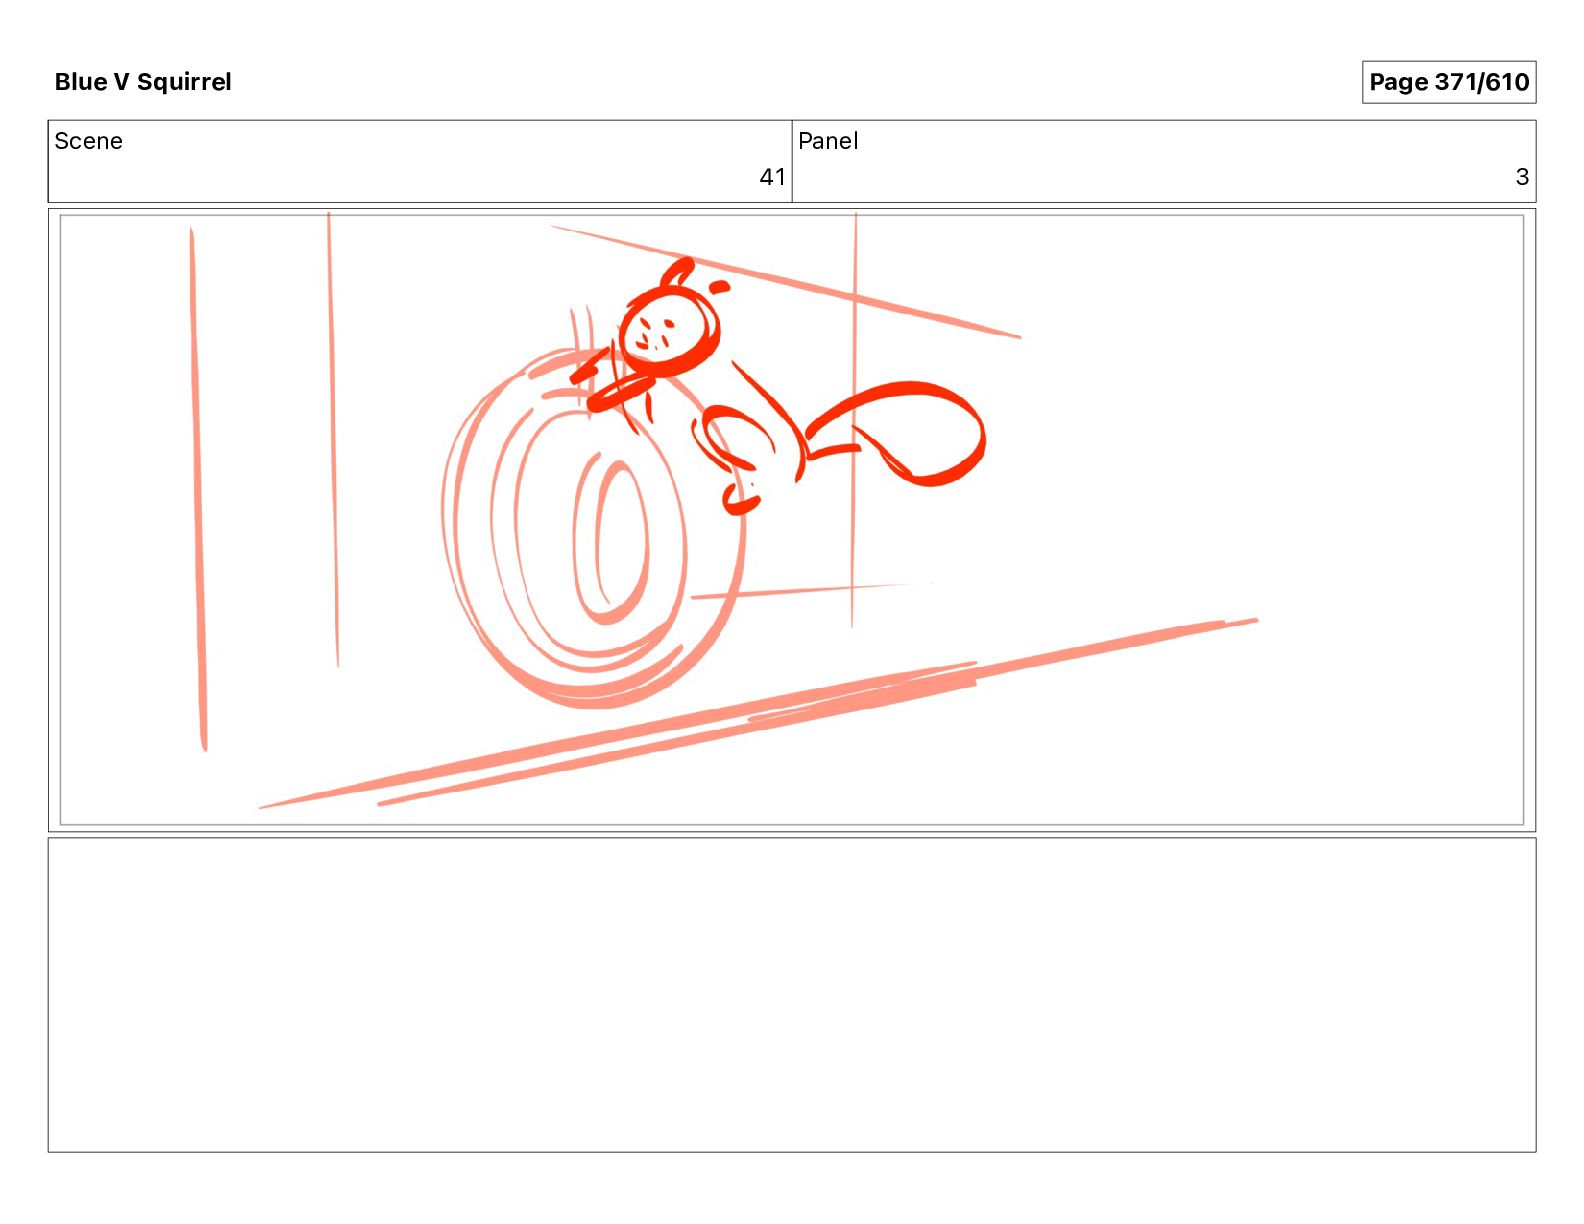Click the 'Panel' field label
Image resolution: width=1584 pixels, height=1224 pixels.
828,141
